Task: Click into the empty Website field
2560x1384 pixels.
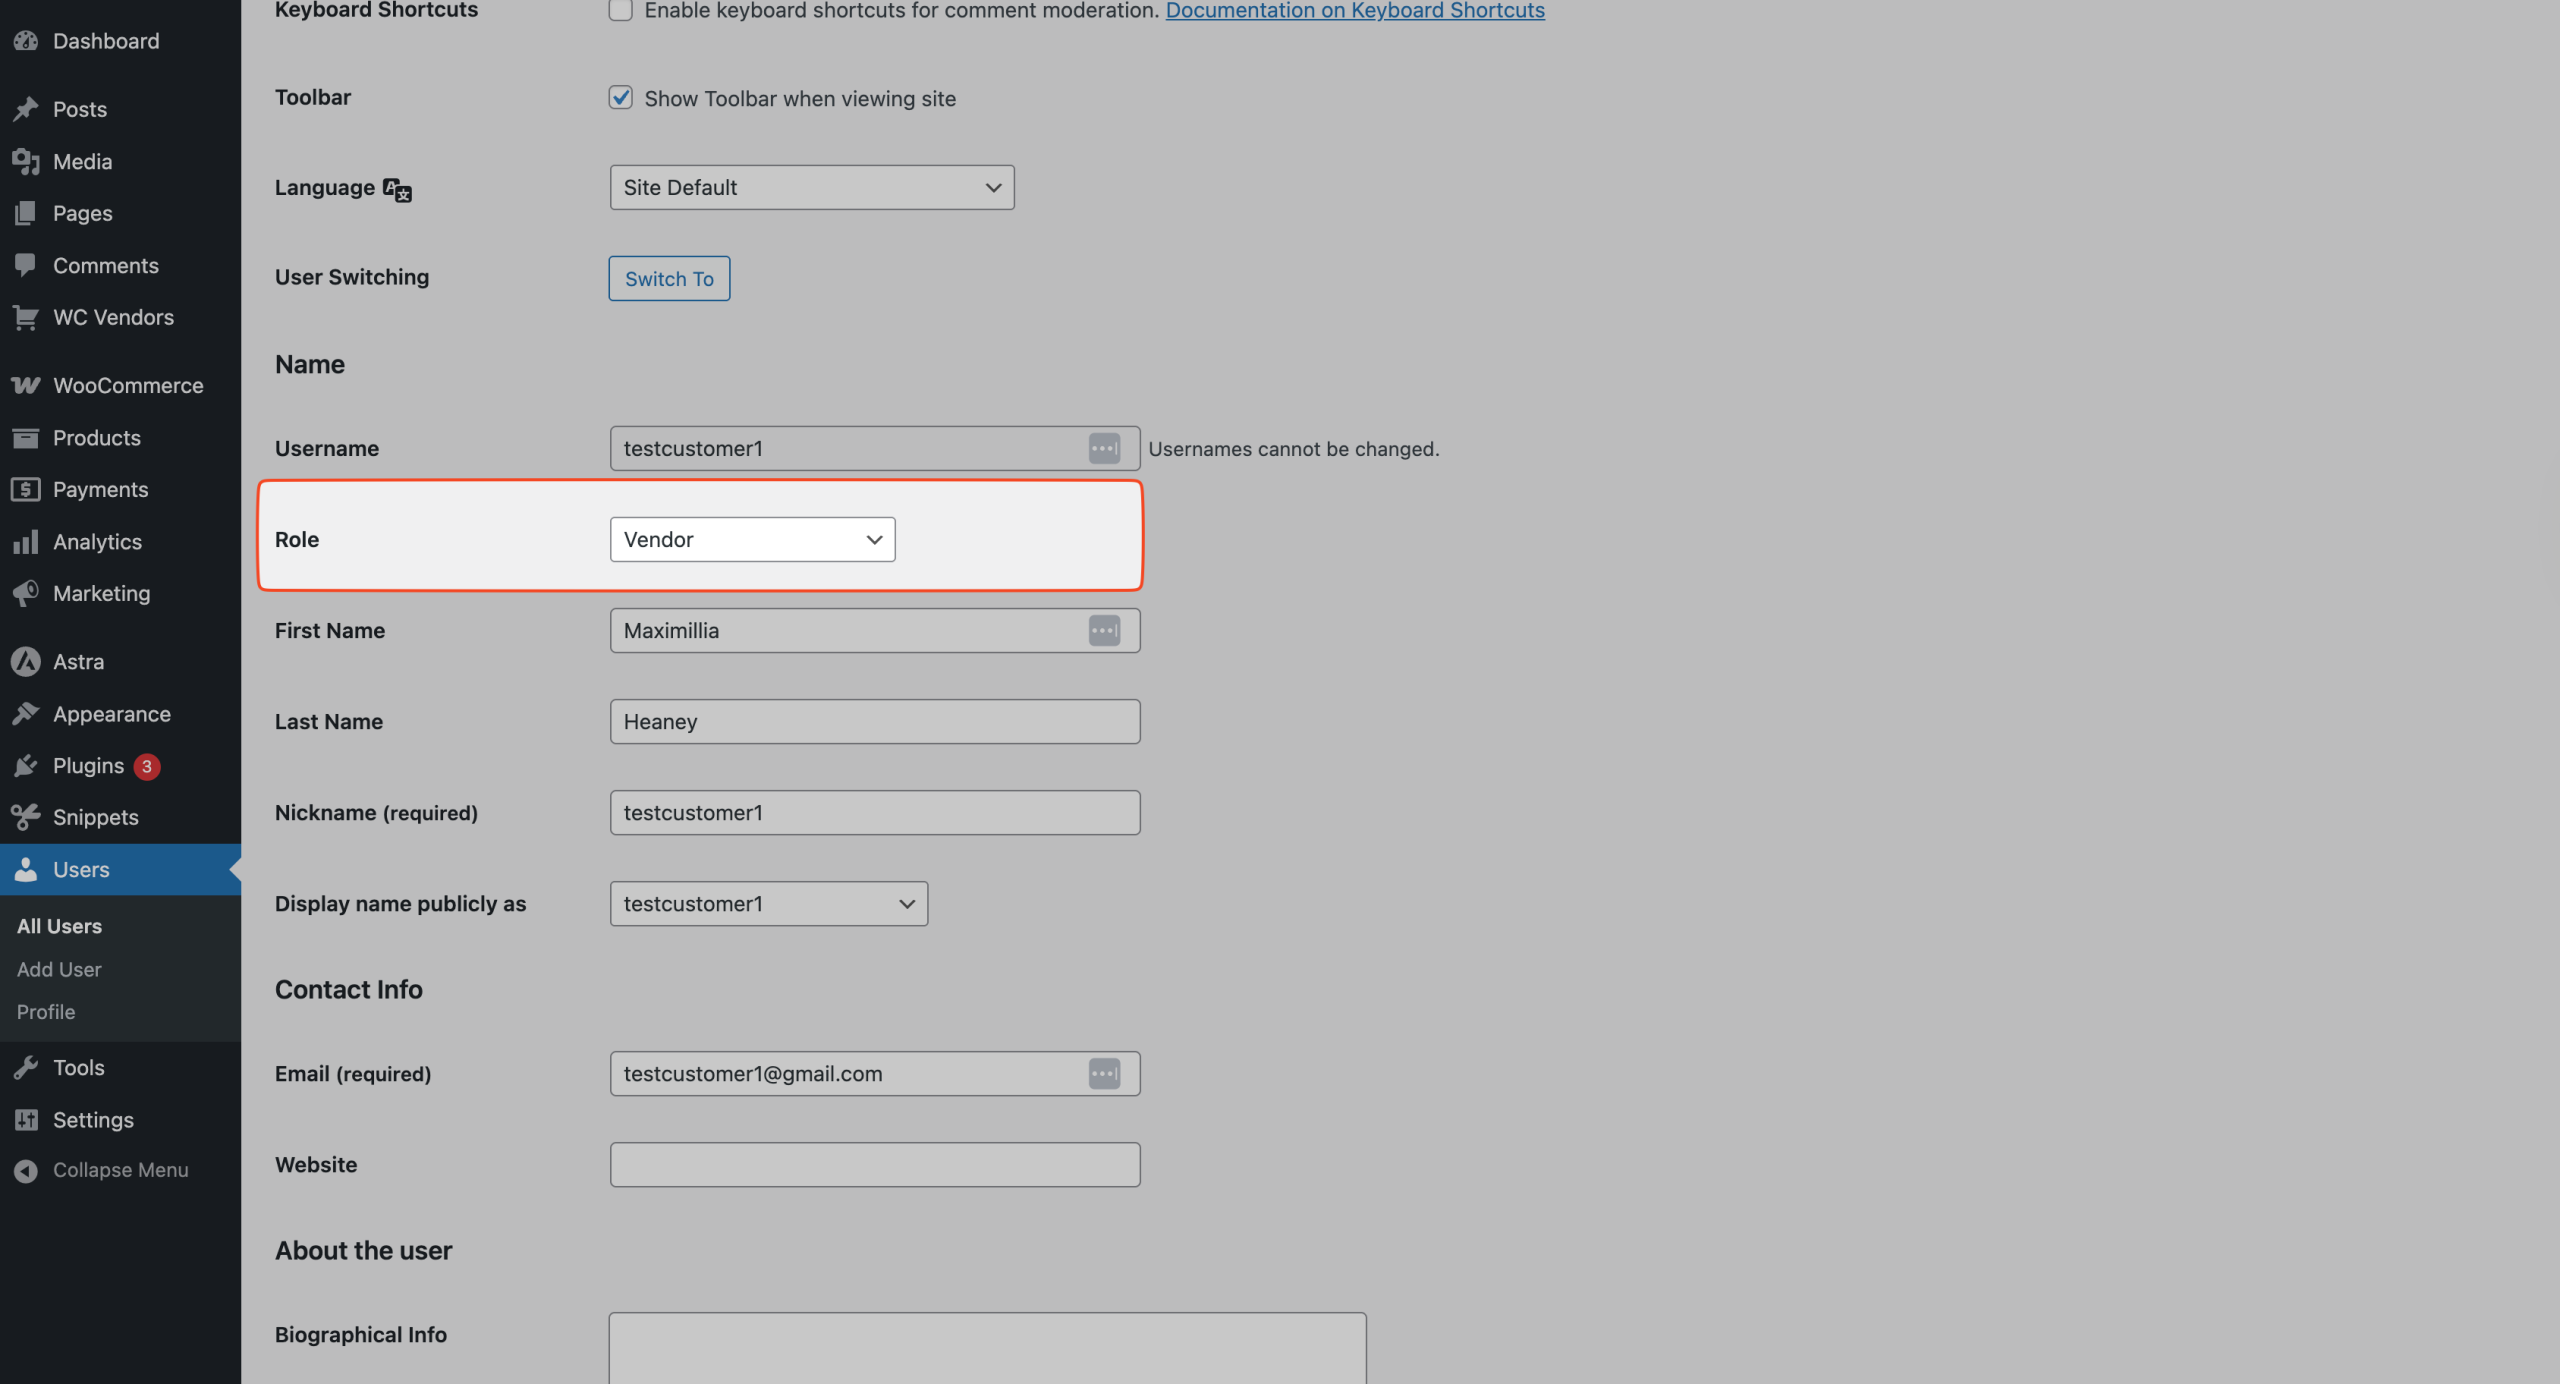Action: pos(875,1164)
